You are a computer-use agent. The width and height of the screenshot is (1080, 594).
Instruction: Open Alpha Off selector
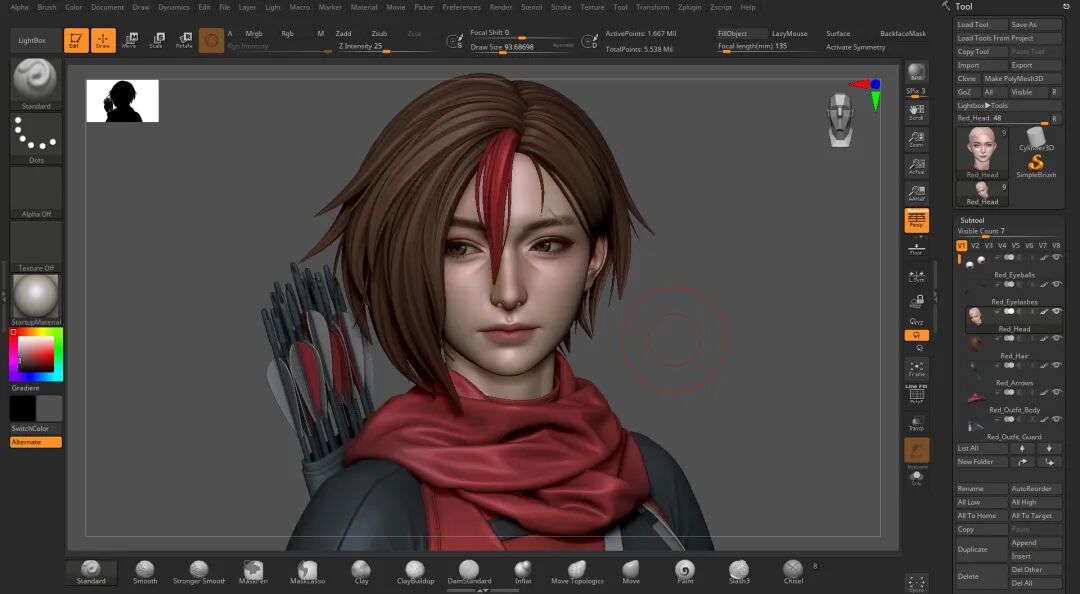click(x=36, y=192)
